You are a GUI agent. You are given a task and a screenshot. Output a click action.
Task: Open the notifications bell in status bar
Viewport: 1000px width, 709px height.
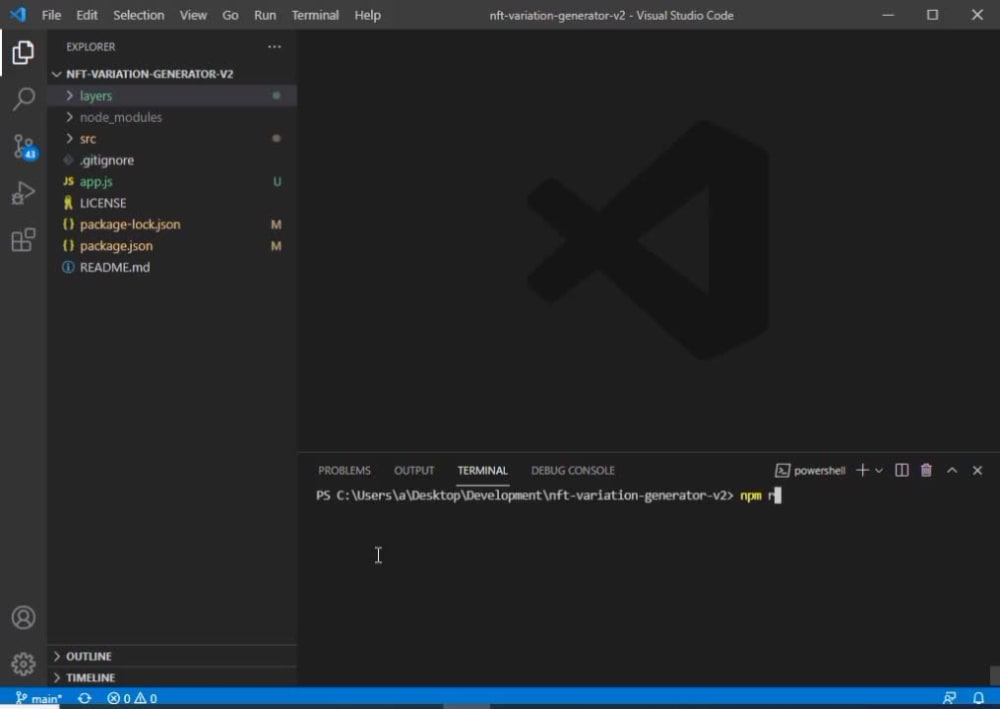[x=978, y=698]
